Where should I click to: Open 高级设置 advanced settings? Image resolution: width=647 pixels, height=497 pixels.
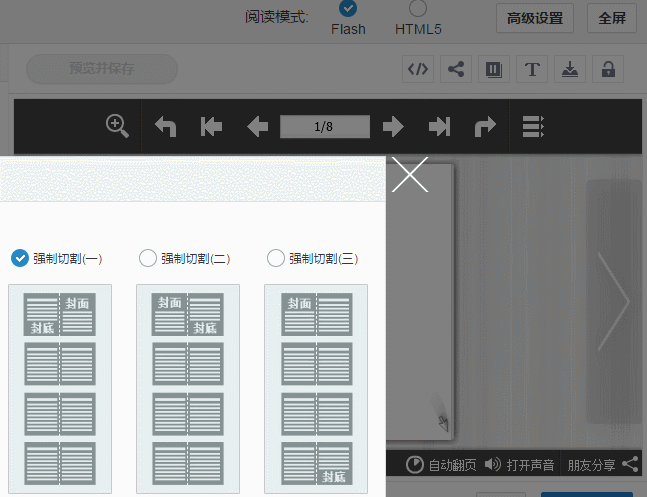[535, 18]
